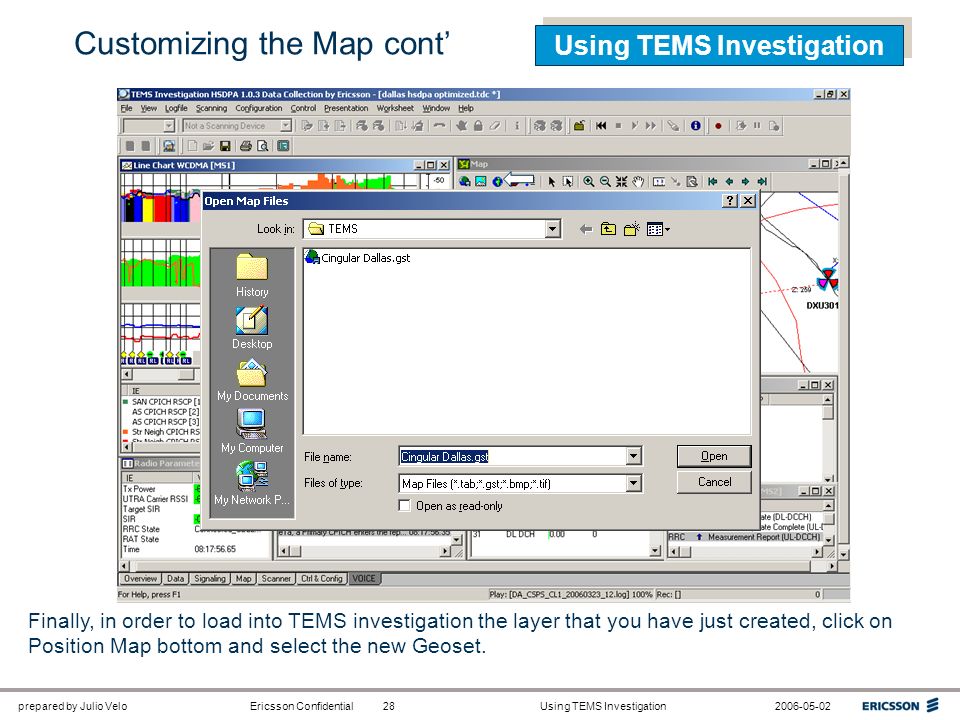Image resolution: width=960 pixels, height=720 pixels.
Task: Select the area selection tool in Map toolbar
Action: 568,181
